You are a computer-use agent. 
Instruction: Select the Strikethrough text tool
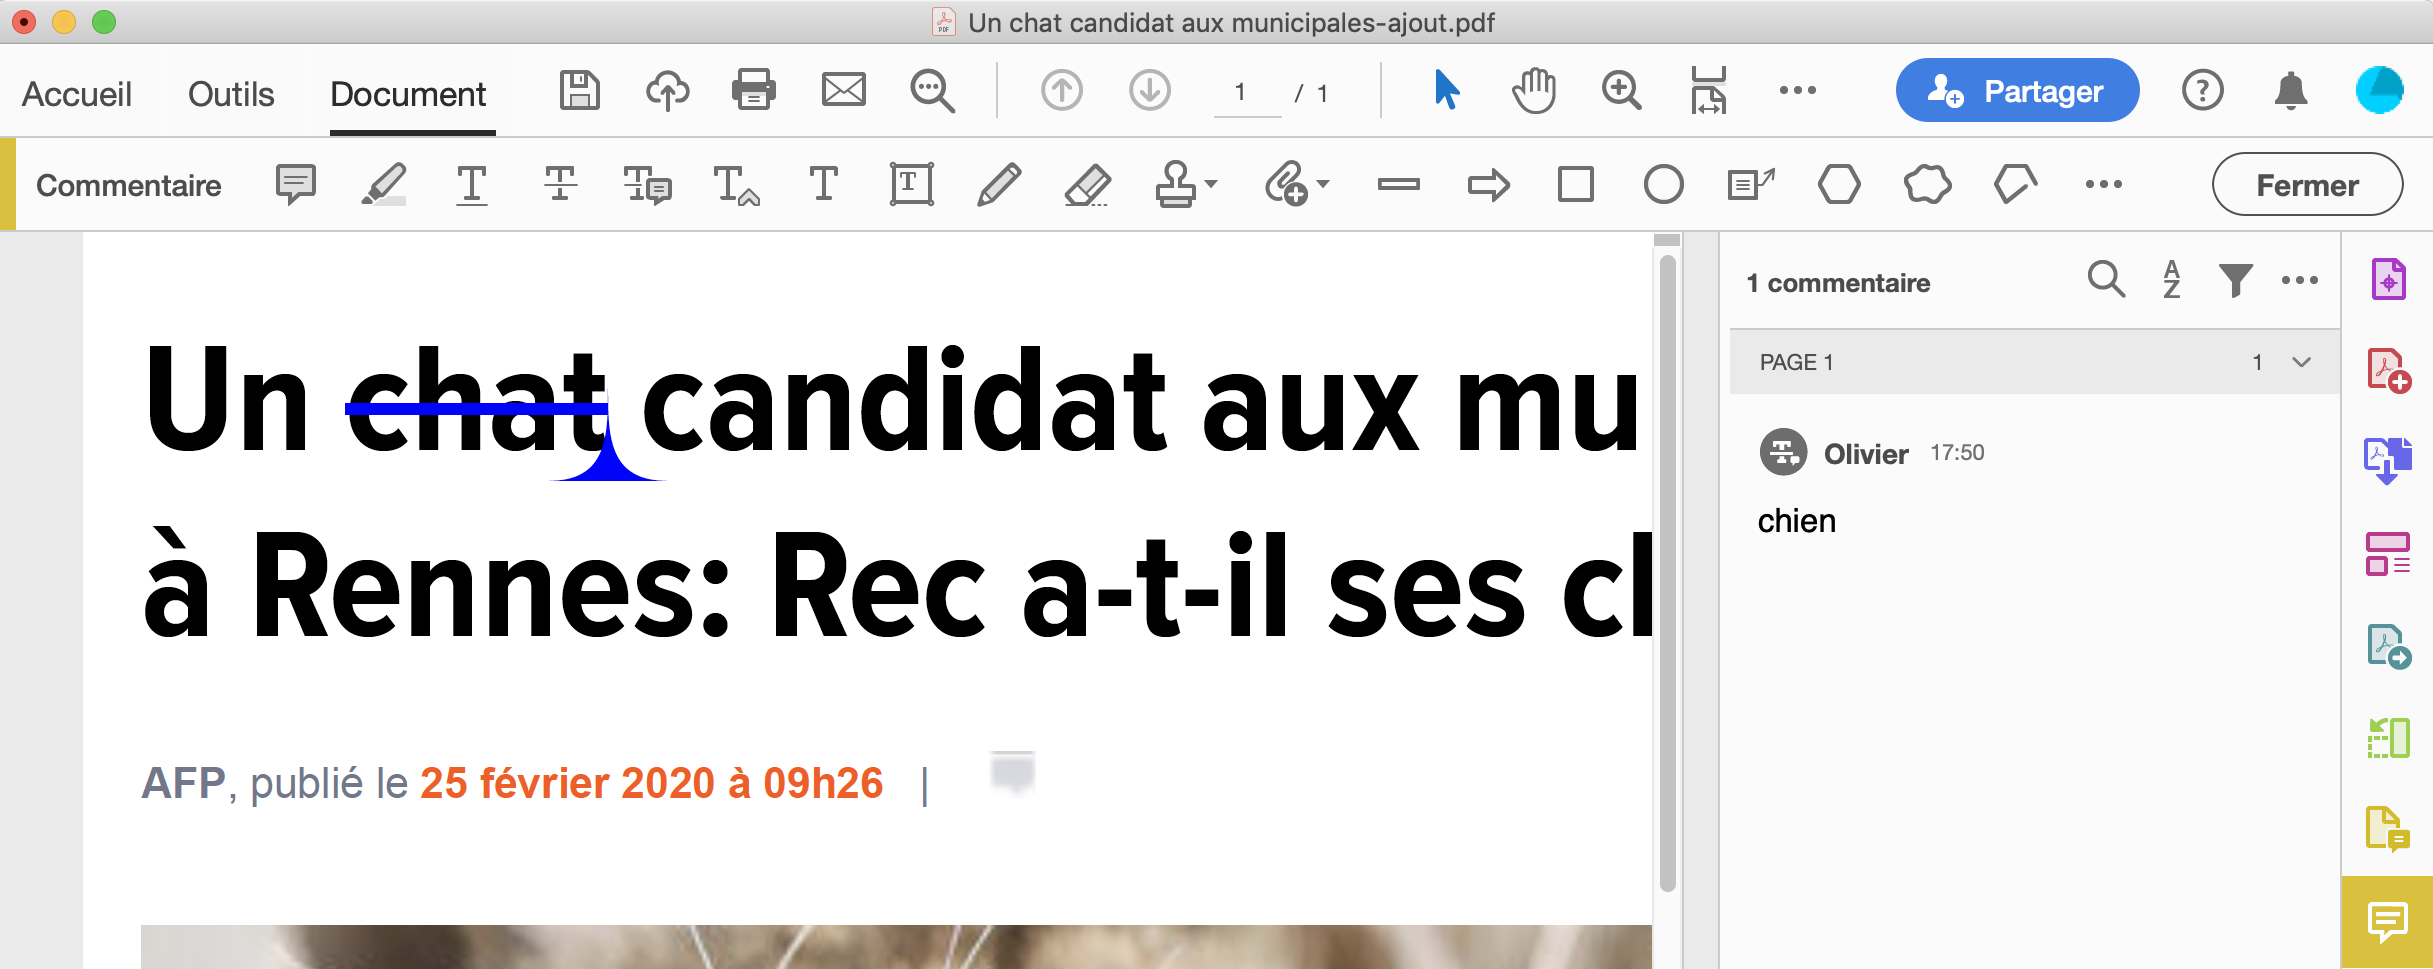[560, 185]
